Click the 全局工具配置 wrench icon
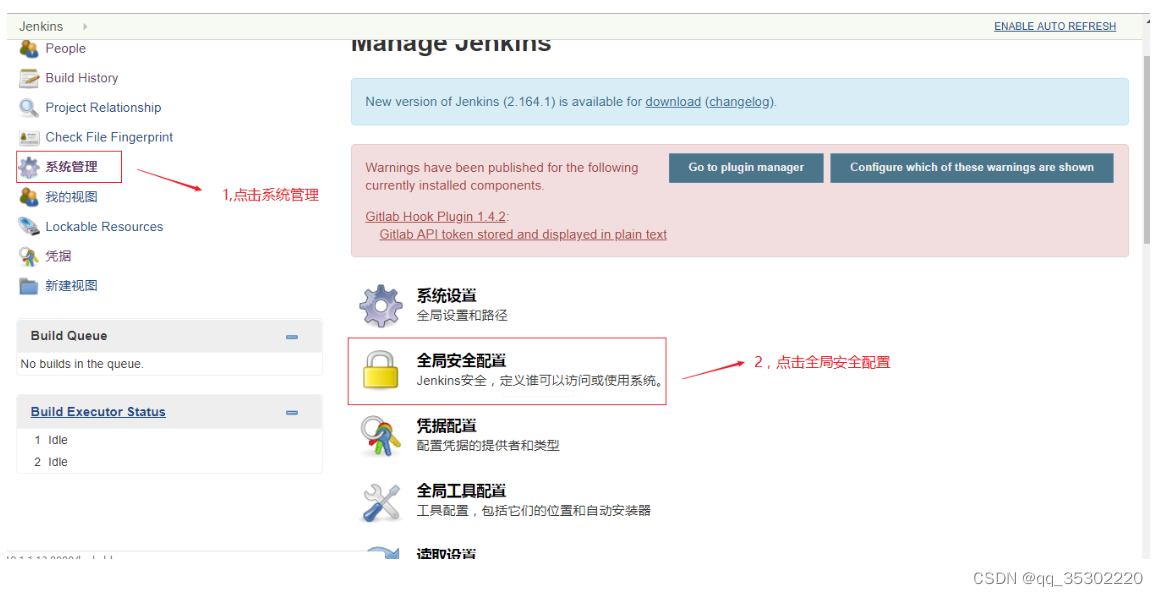1158x596 pixels. tap(380, 501)
